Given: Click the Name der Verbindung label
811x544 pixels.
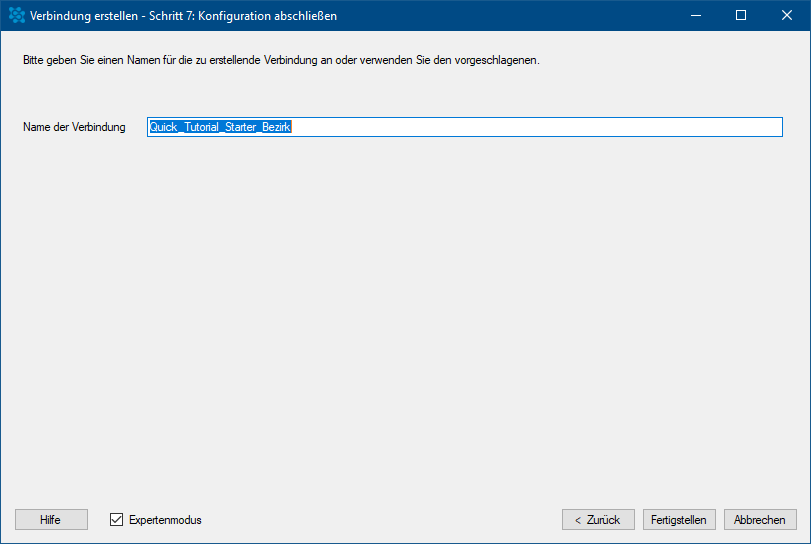Looking at the screenshot, I should (x=74, y=127).
